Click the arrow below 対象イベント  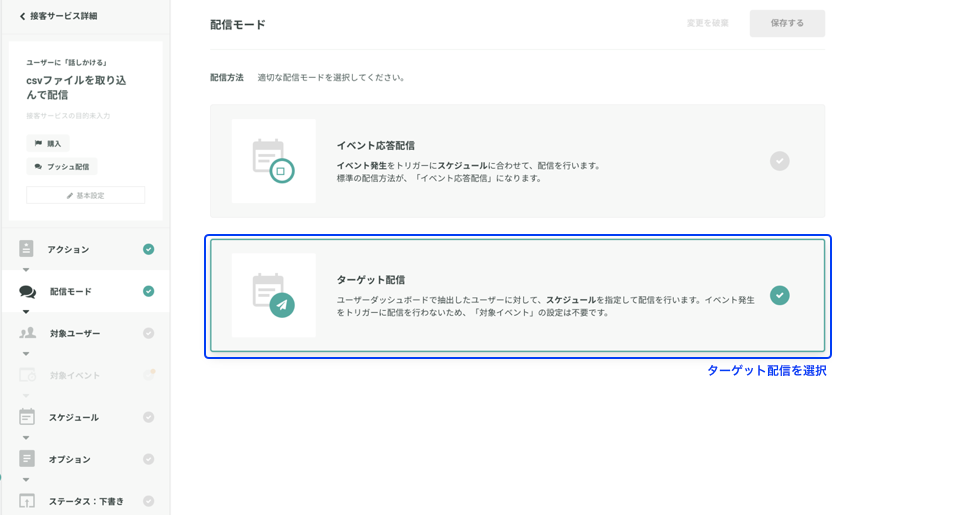click(x=26, y=396)
